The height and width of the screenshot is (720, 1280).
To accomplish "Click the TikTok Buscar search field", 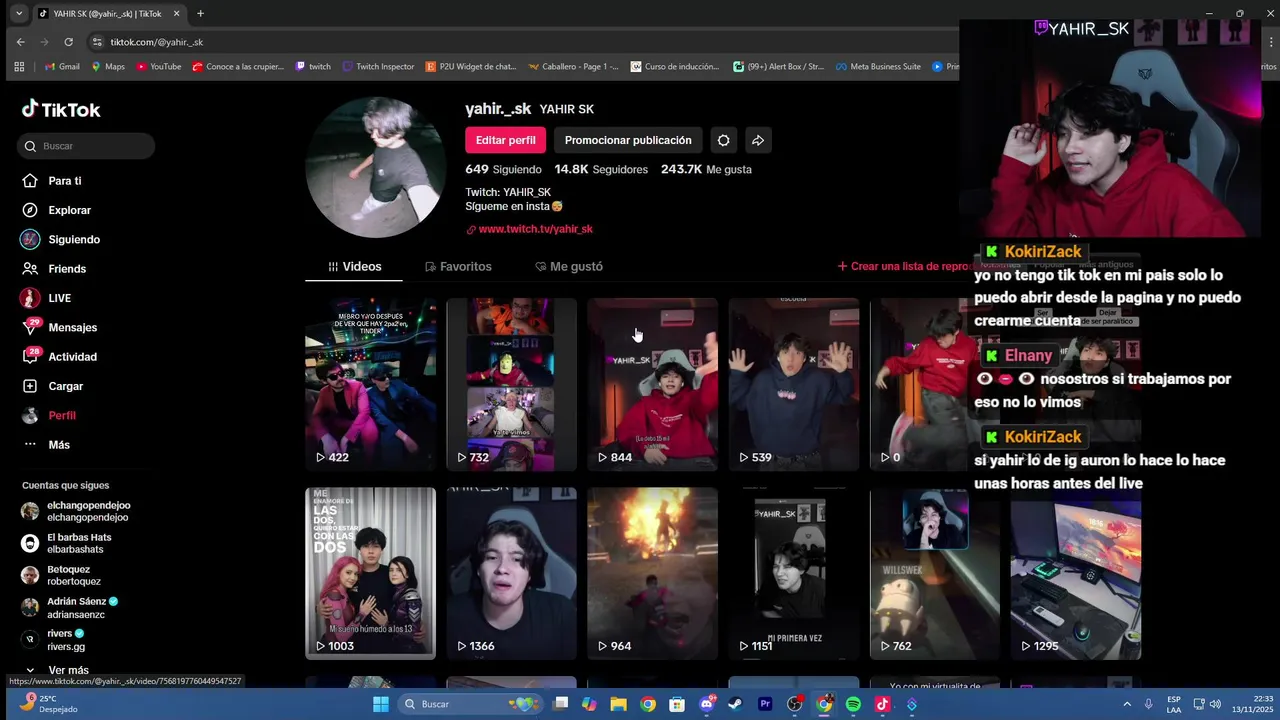I will [86, 146].
